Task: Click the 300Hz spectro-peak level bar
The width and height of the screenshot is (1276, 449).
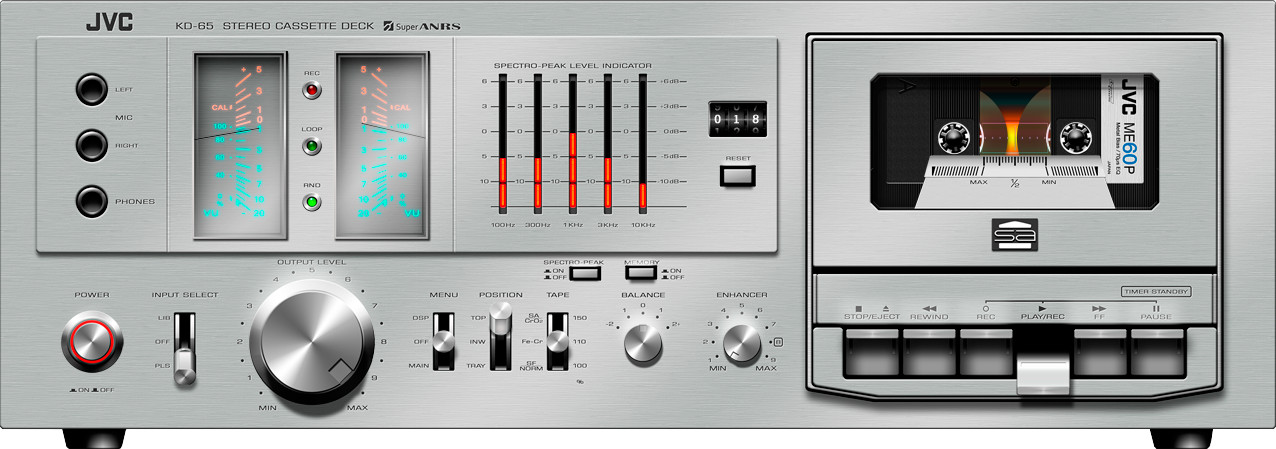Action: click(538, 142)
